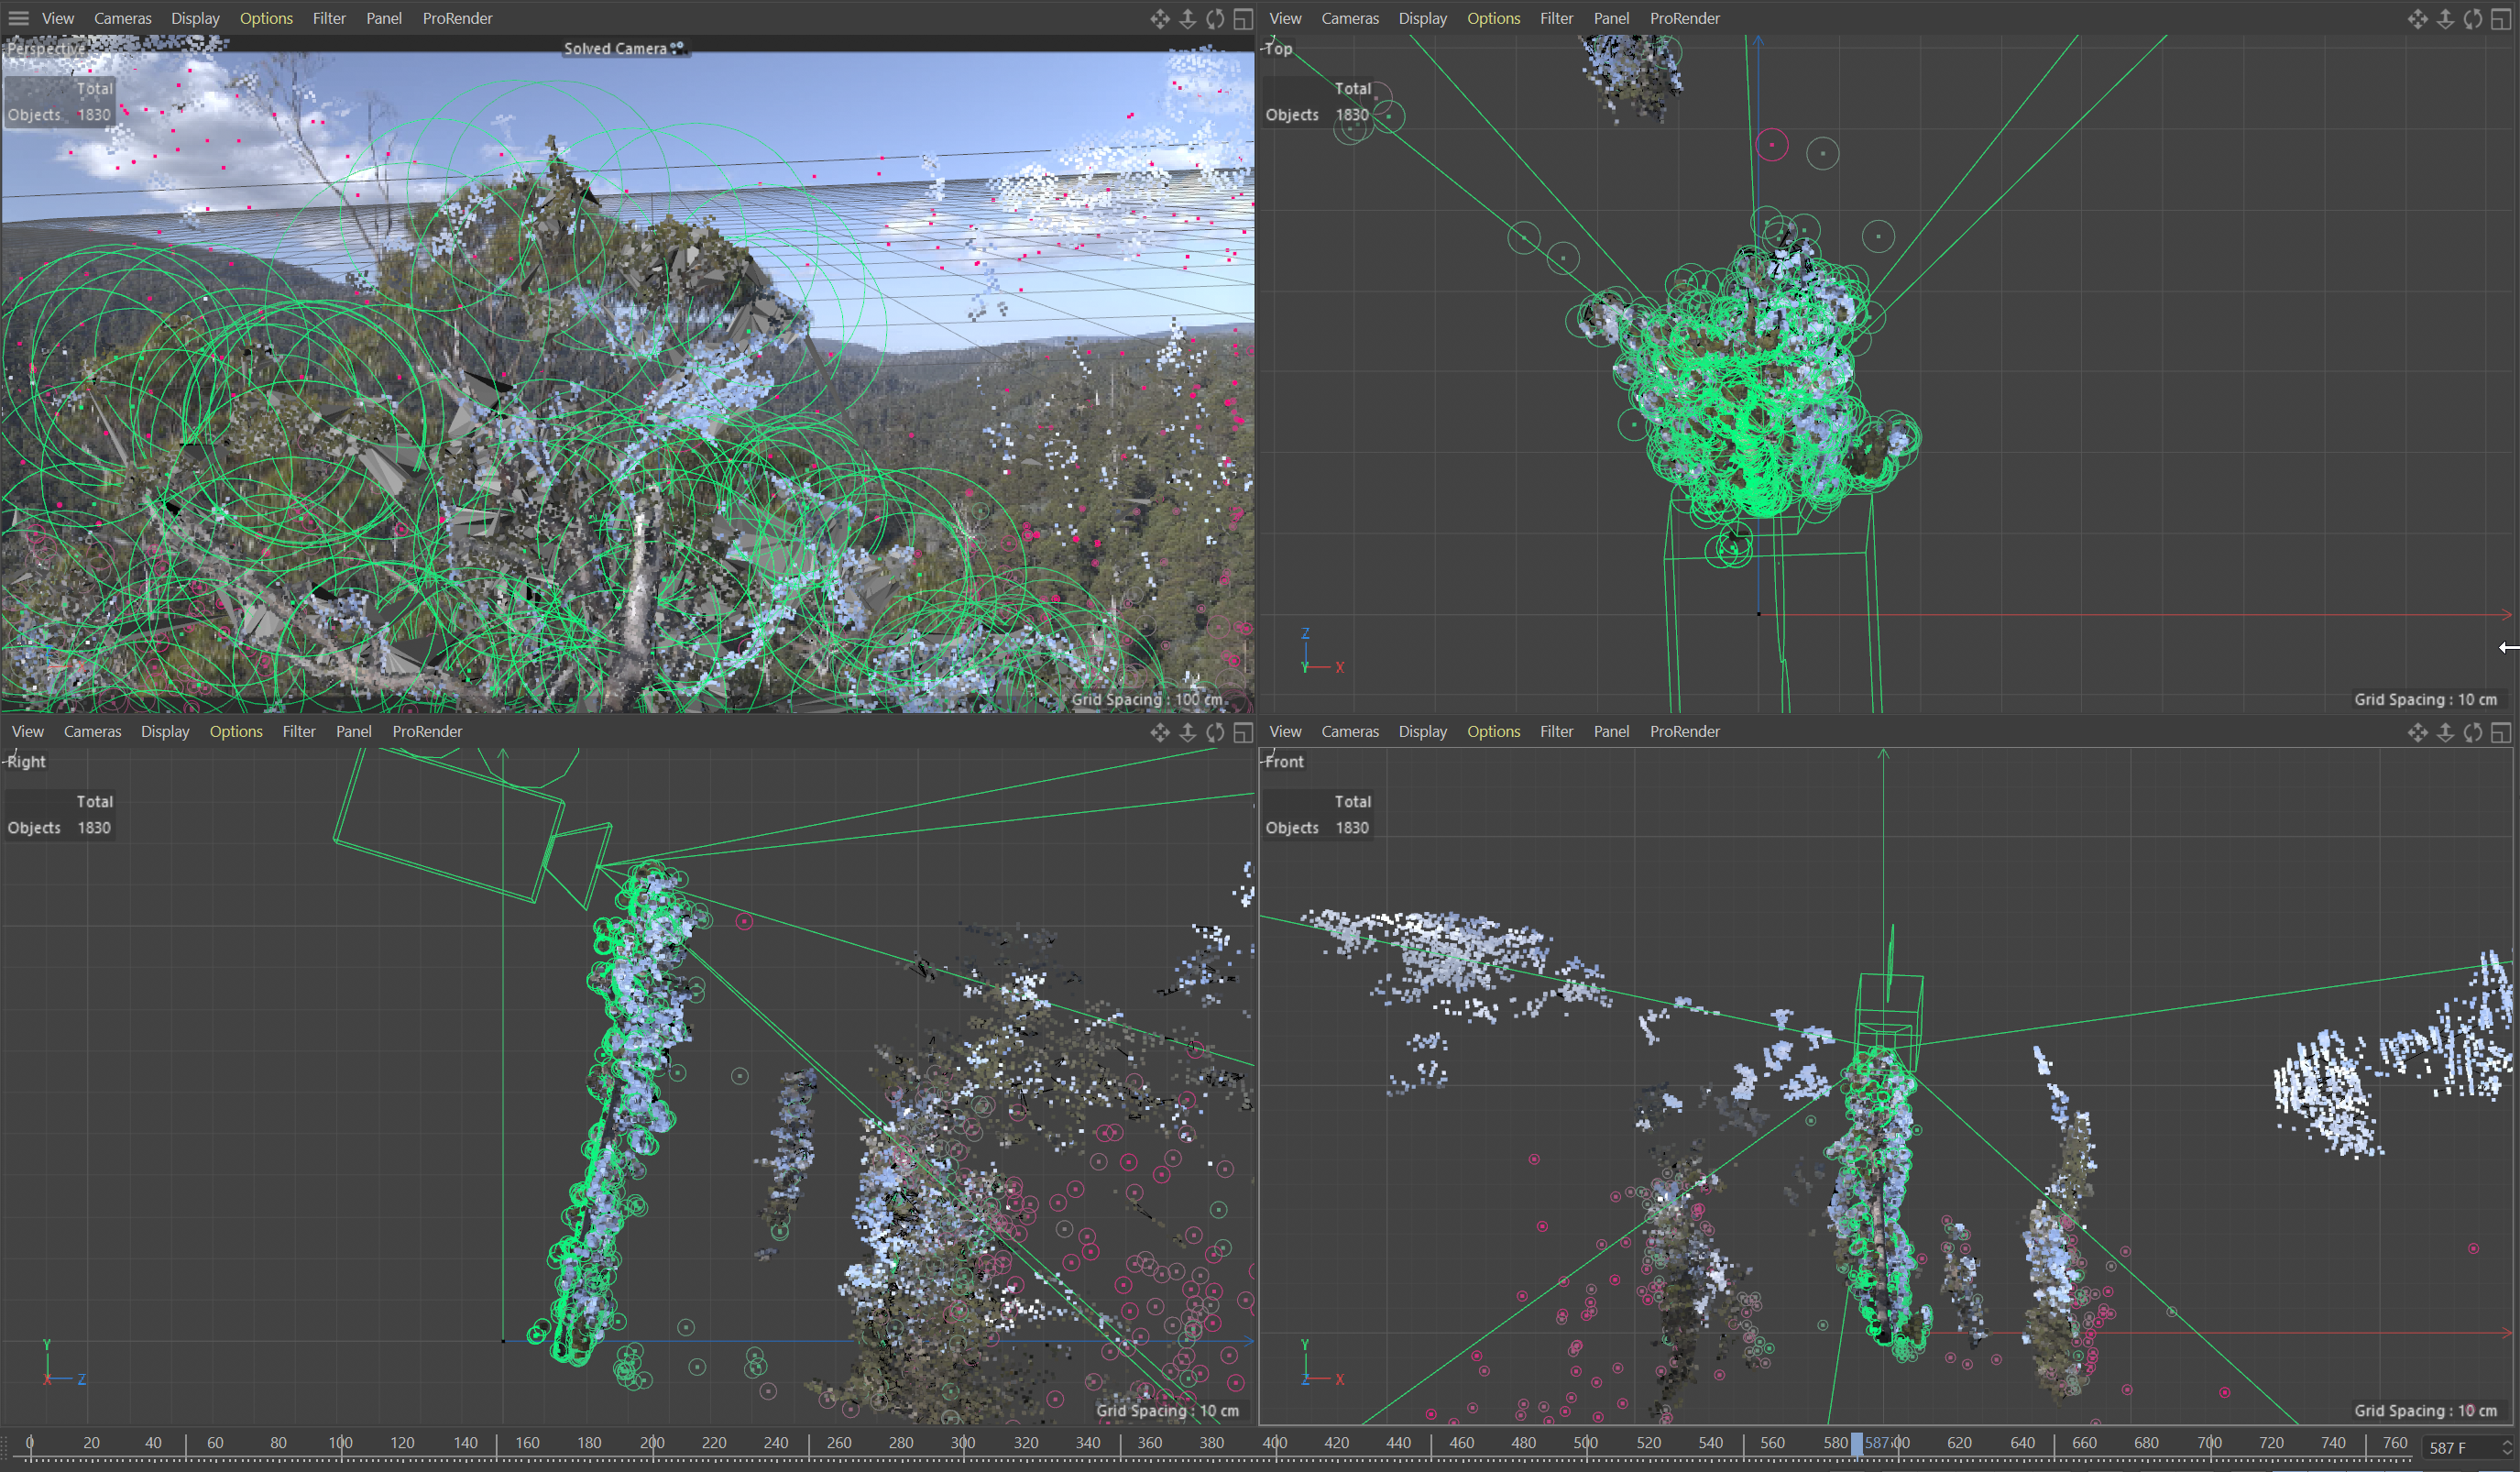Open the ProRender menu in the Front view

click(x=1684, y=731)
